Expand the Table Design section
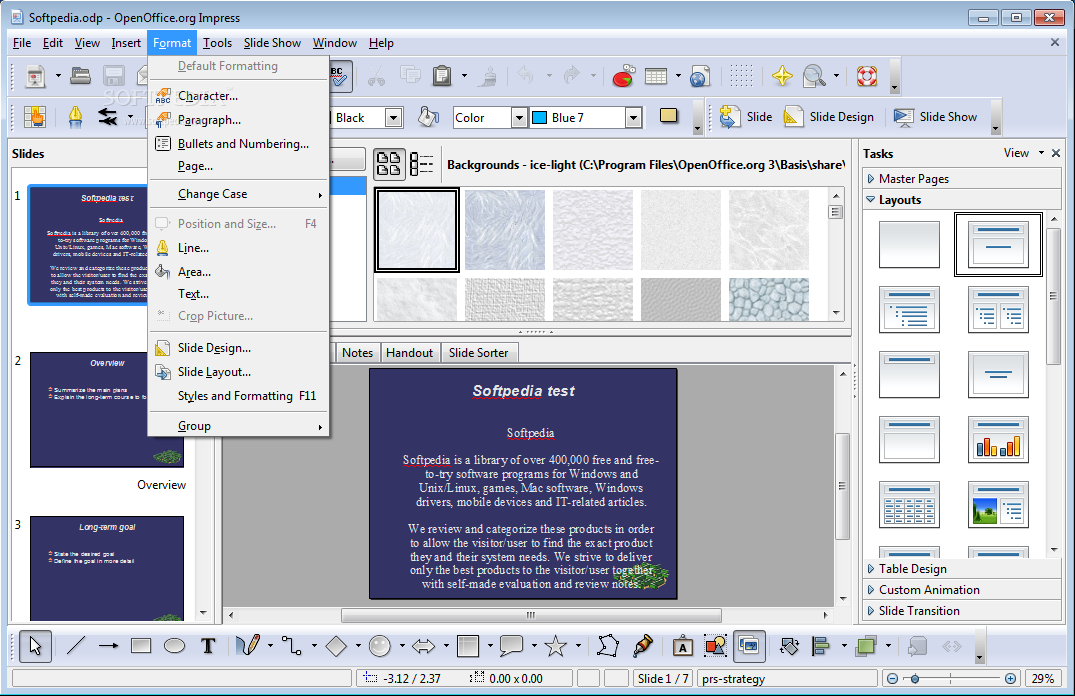Screen dimensions: 1075x696 pos(962,569)
